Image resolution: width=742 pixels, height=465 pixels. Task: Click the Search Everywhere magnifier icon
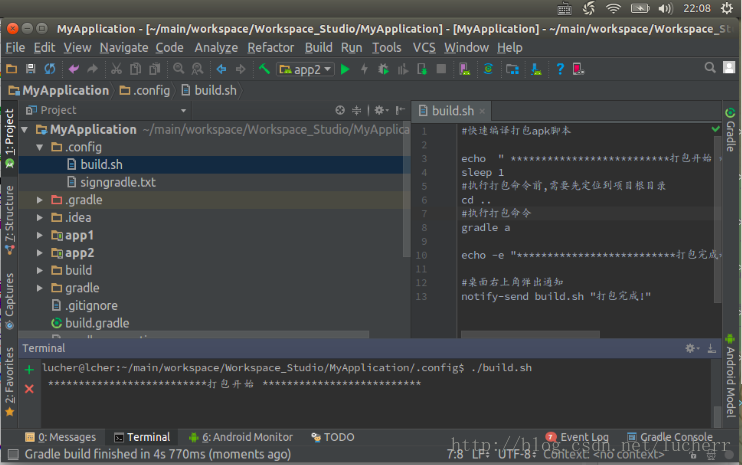(710, 68)
